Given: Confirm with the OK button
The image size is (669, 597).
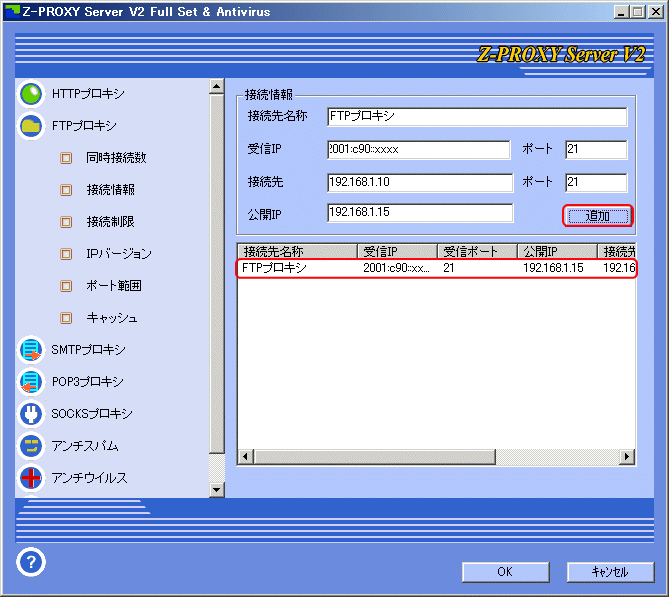Looking at the screenshot, I should click(506, 572).
